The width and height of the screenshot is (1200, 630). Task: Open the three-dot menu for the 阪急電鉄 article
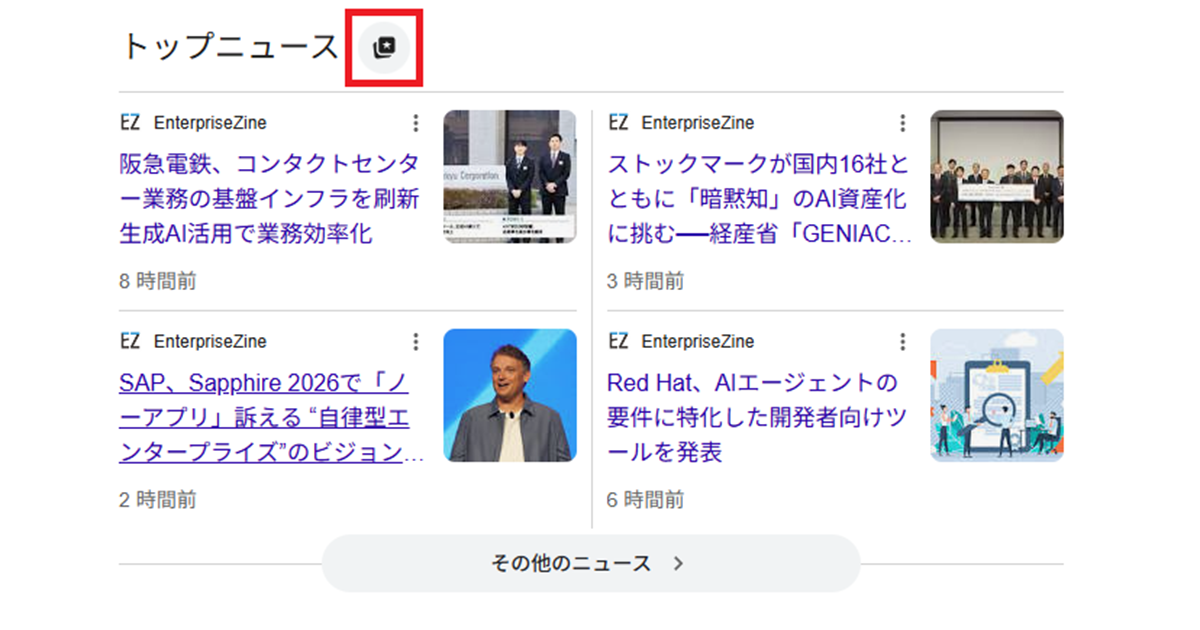point(416,123)
